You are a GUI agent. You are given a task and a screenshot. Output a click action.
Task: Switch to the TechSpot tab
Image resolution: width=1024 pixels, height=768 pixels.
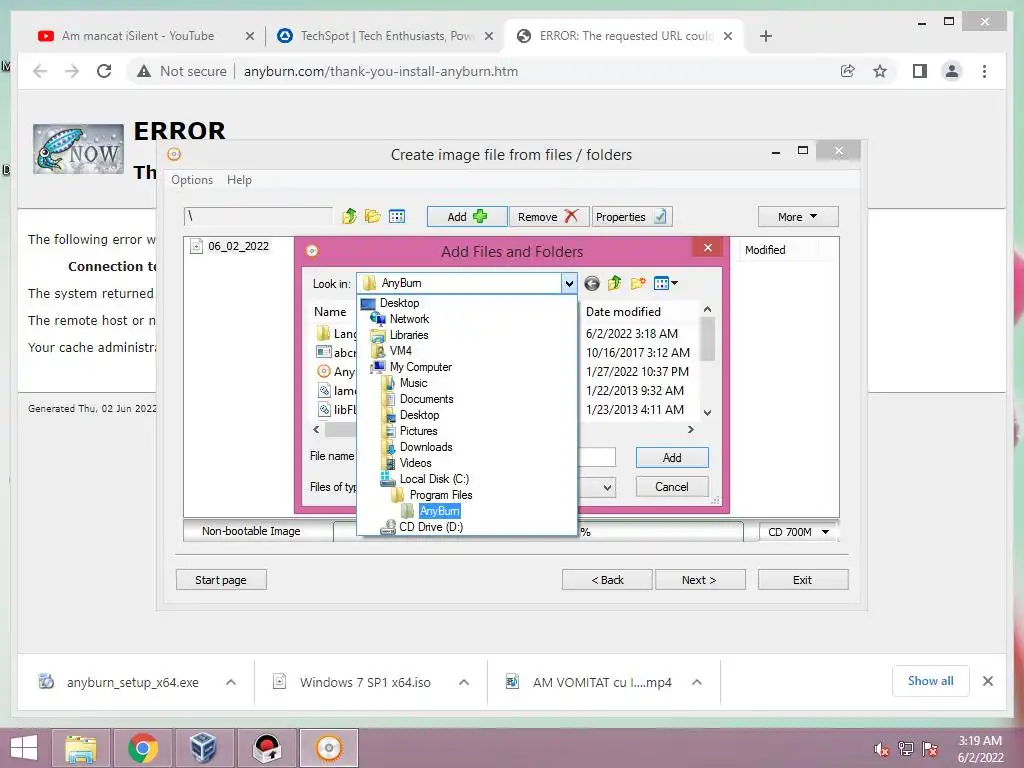[x=387, y=36]
